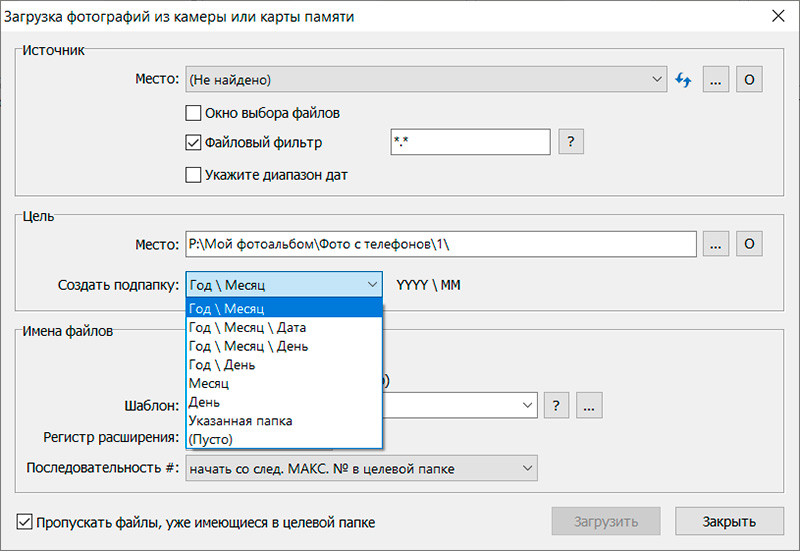The height and width of the screenshot is (551, 800).
Task: Click the browse '...' button next to target path
Action: [x=715, y=244]
